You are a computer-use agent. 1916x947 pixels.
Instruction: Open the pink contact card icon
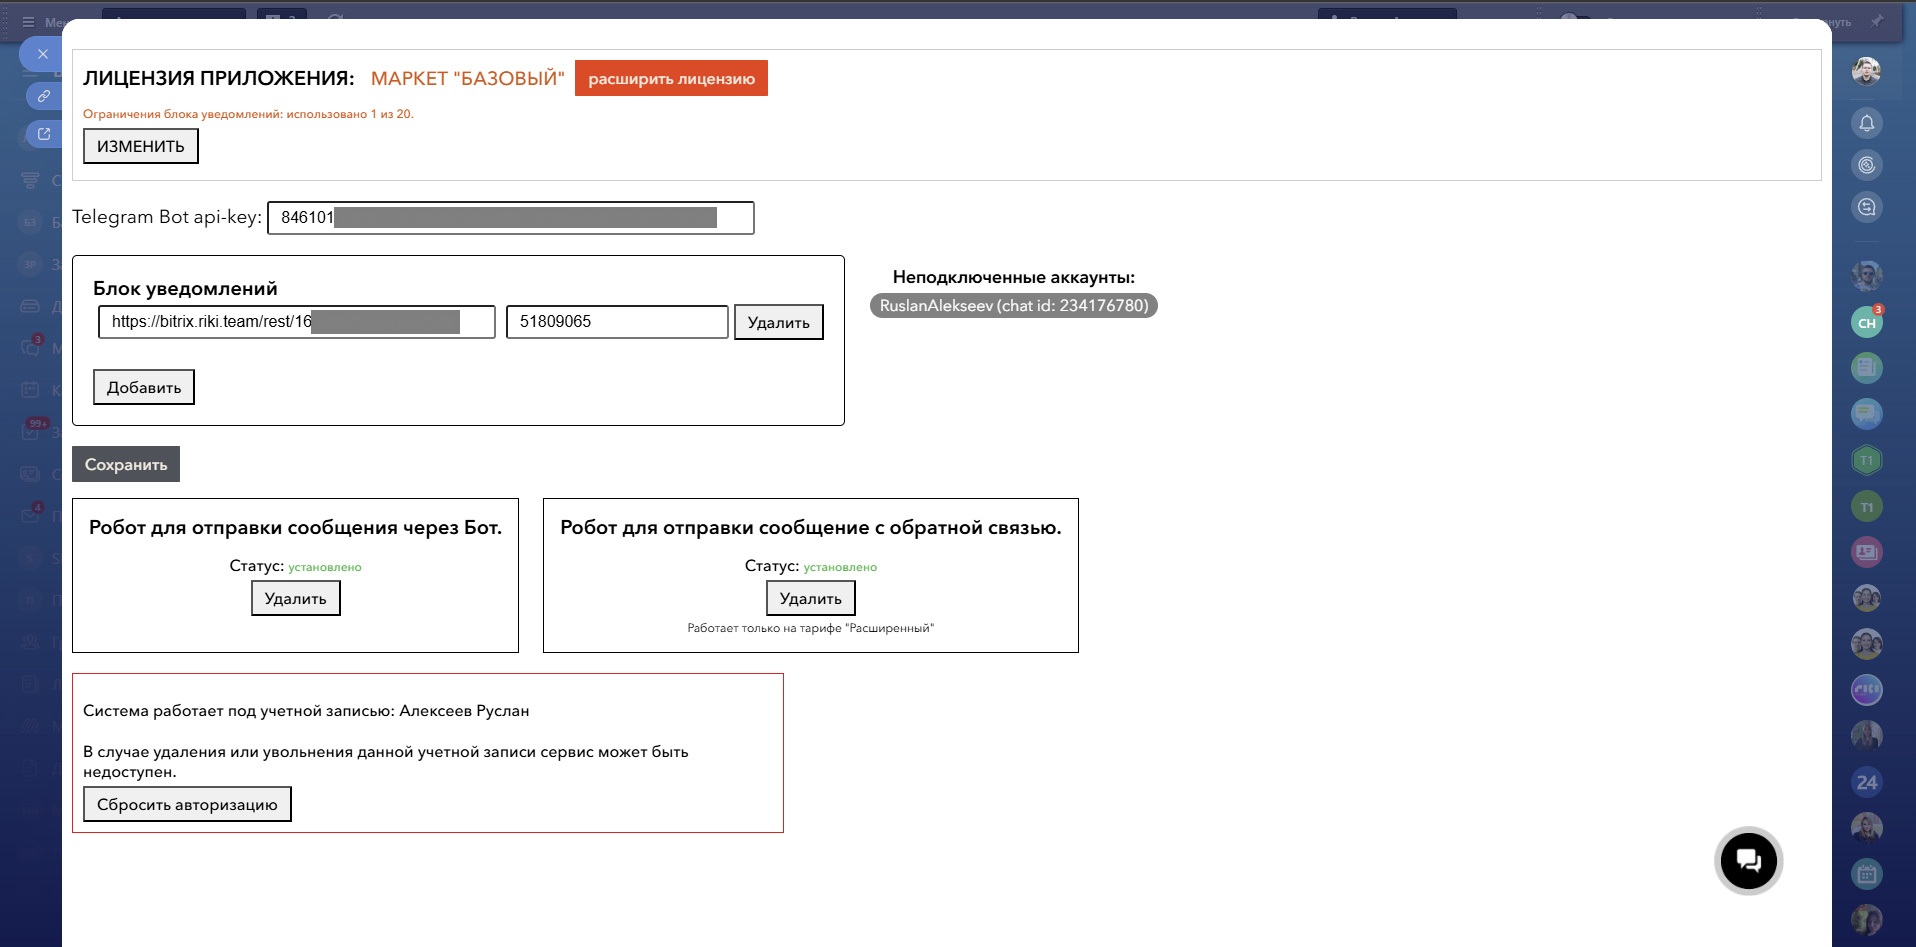pyautogui.click(x=1866, y=551)
